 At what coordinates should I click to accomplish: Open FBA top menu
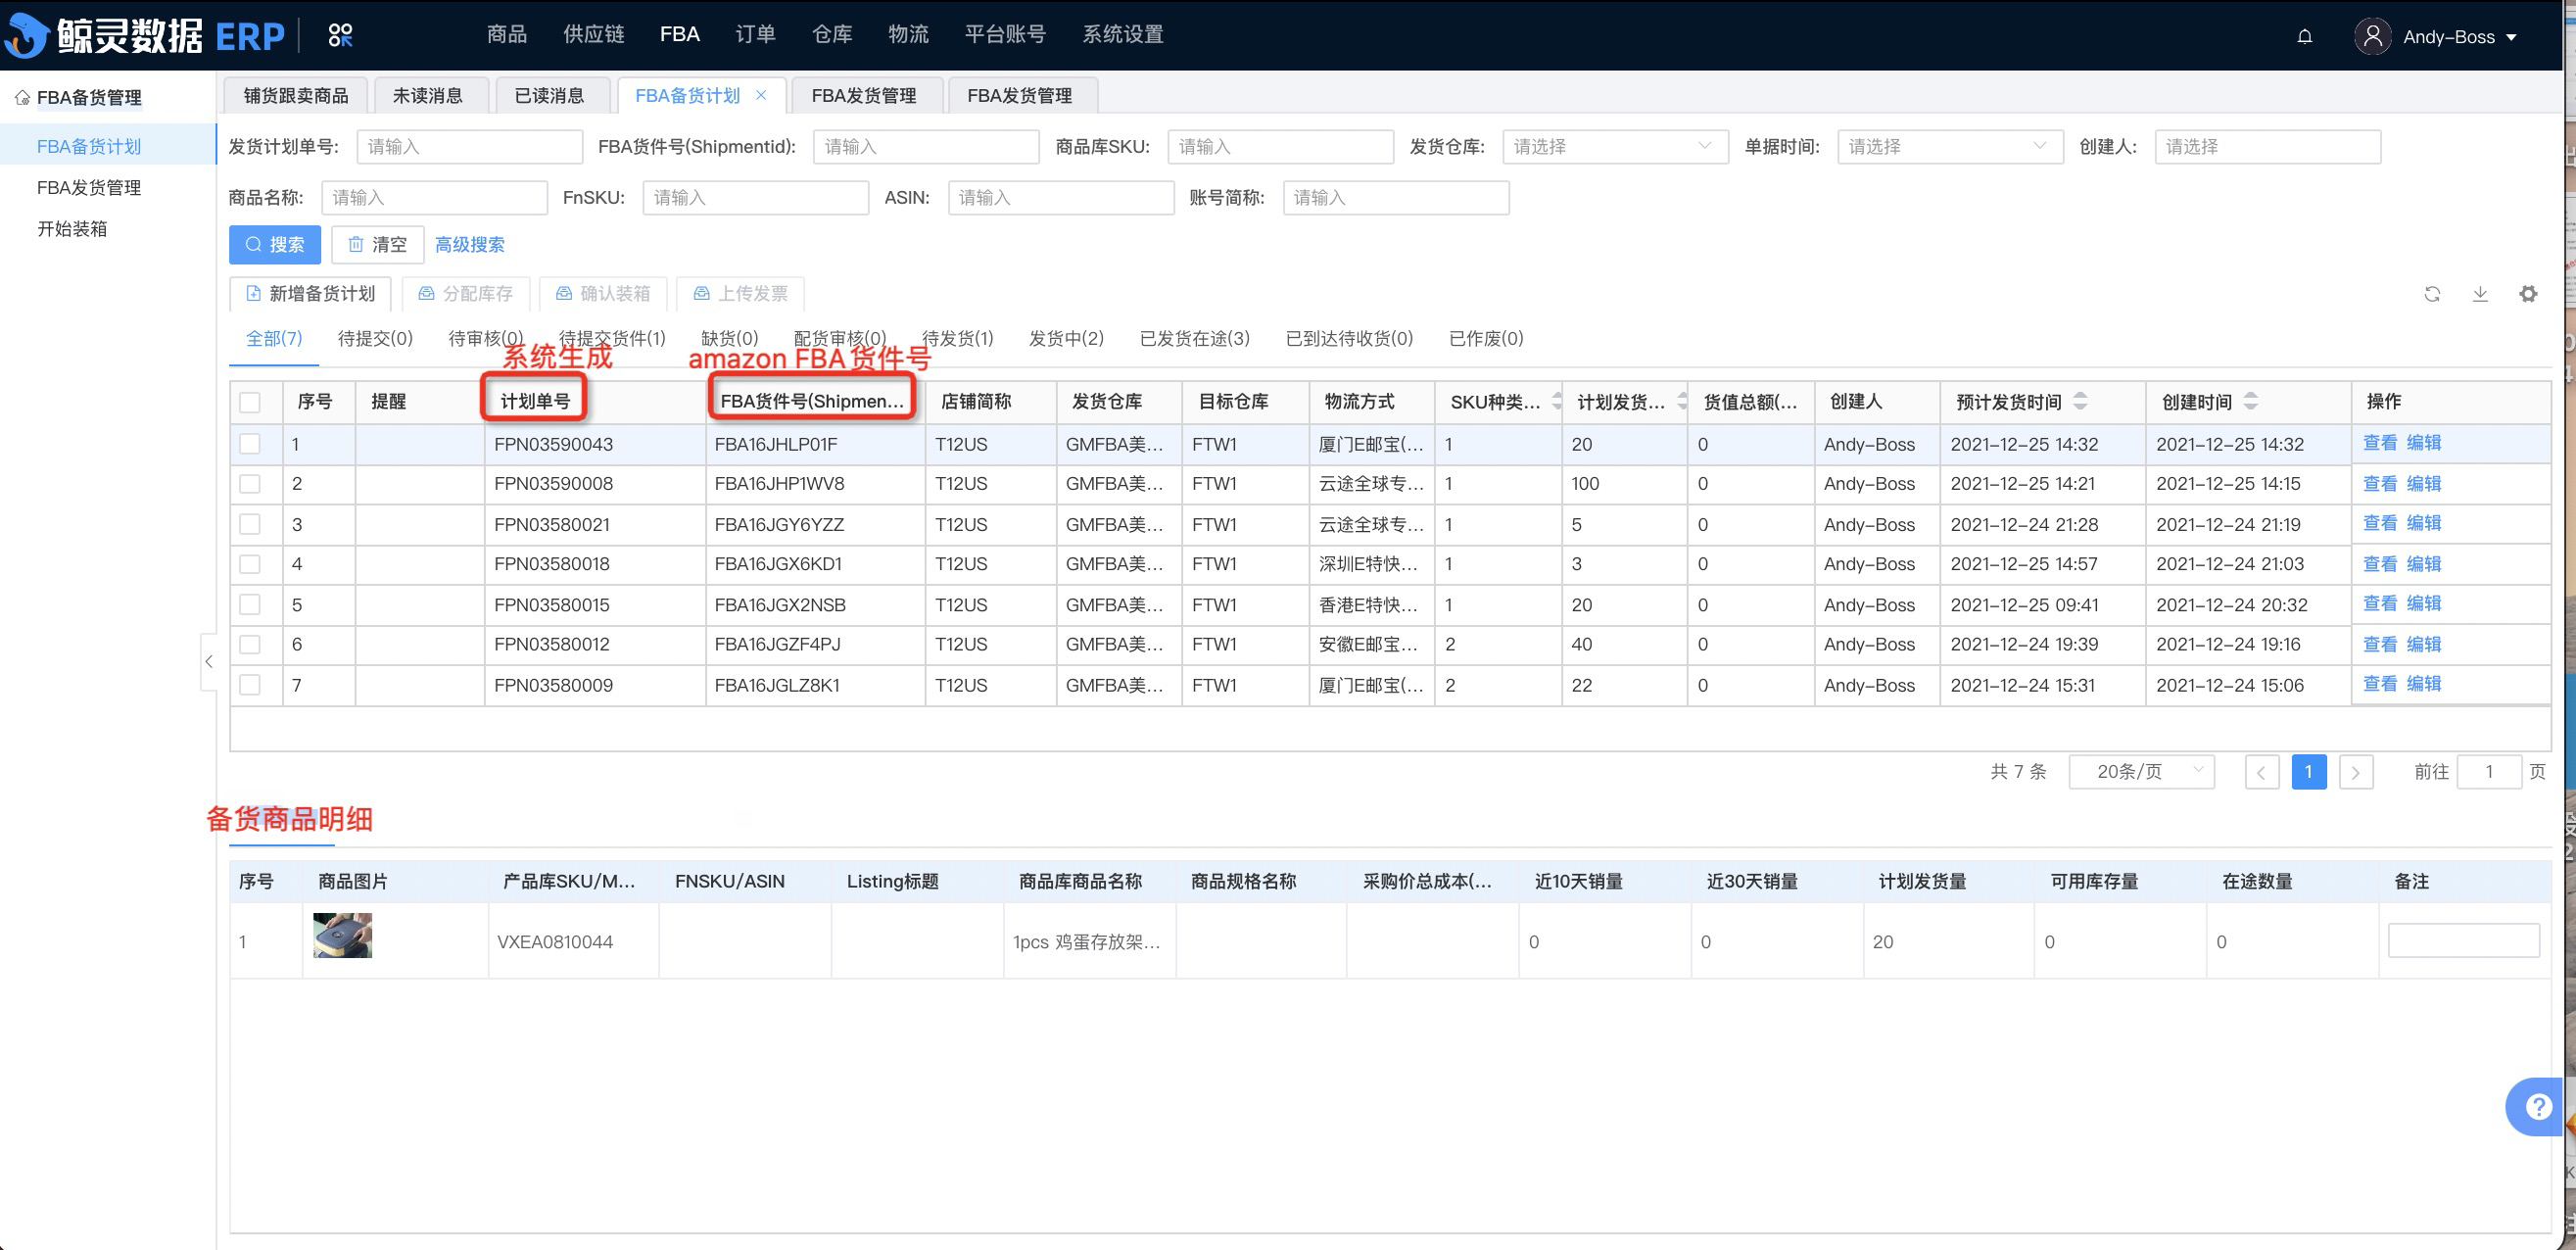[680, 35]
